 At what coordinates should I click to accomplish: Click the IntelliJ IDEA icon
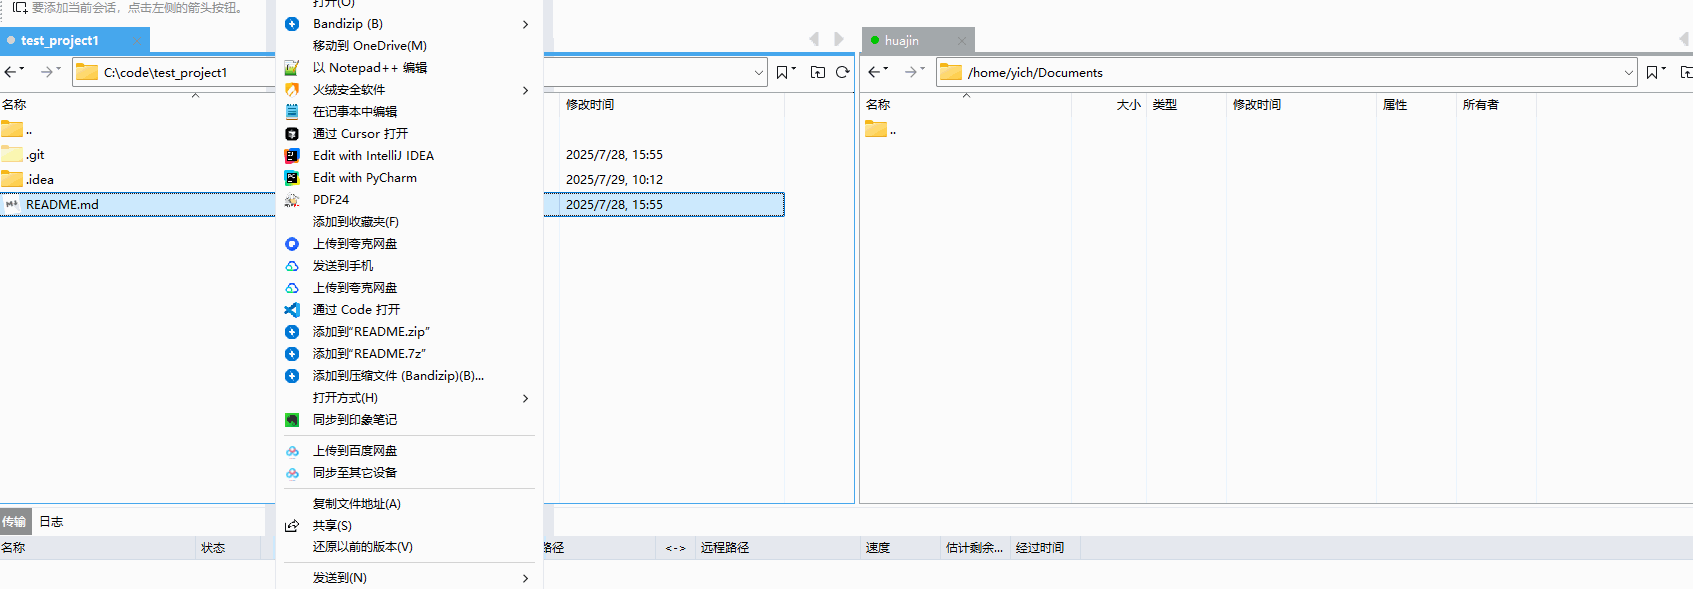pos(292,156)
